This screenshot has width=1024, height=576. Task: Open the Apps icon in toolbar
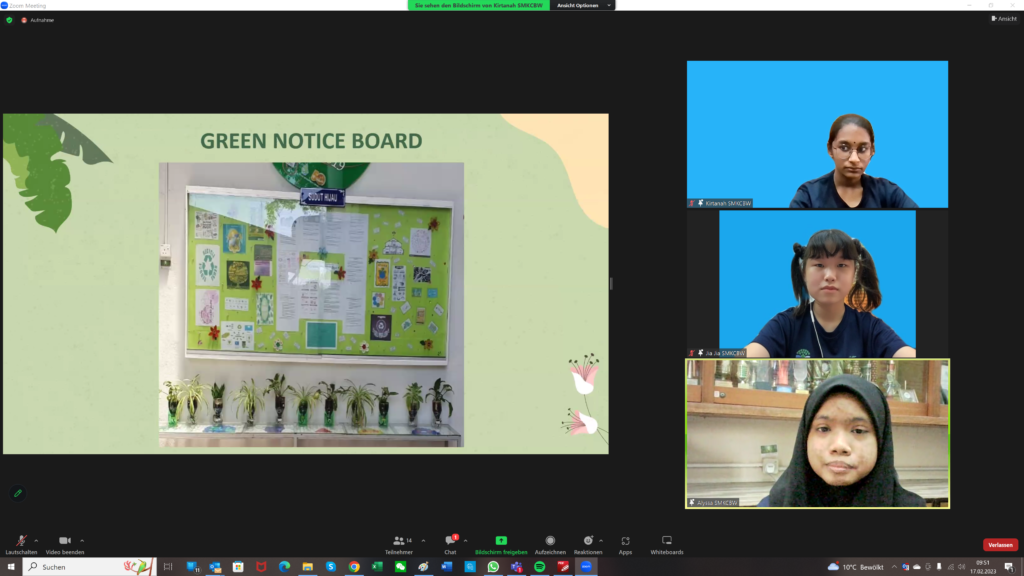point(625,541)
